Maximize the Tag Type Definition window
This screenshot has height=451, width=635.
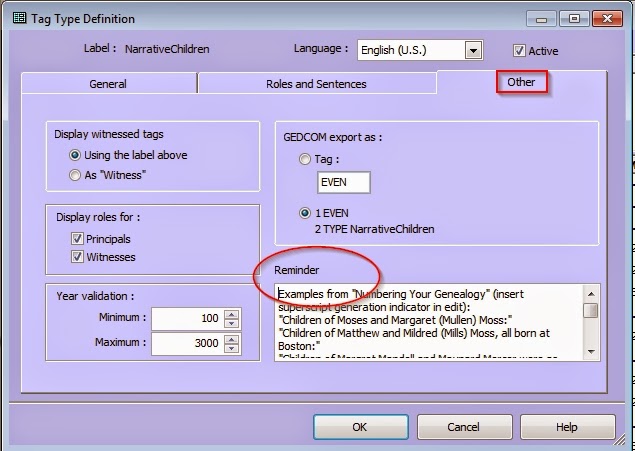point(574,19)
